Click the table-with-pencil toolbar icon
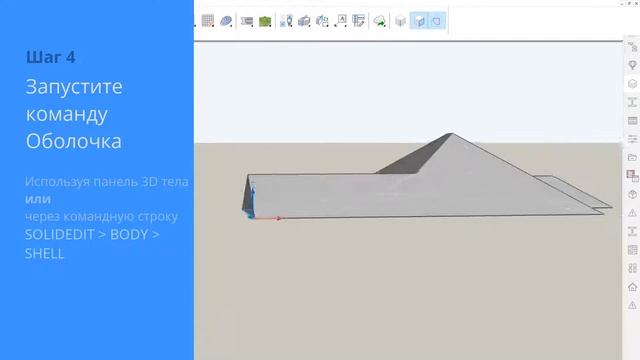 [x=358, y=20]
